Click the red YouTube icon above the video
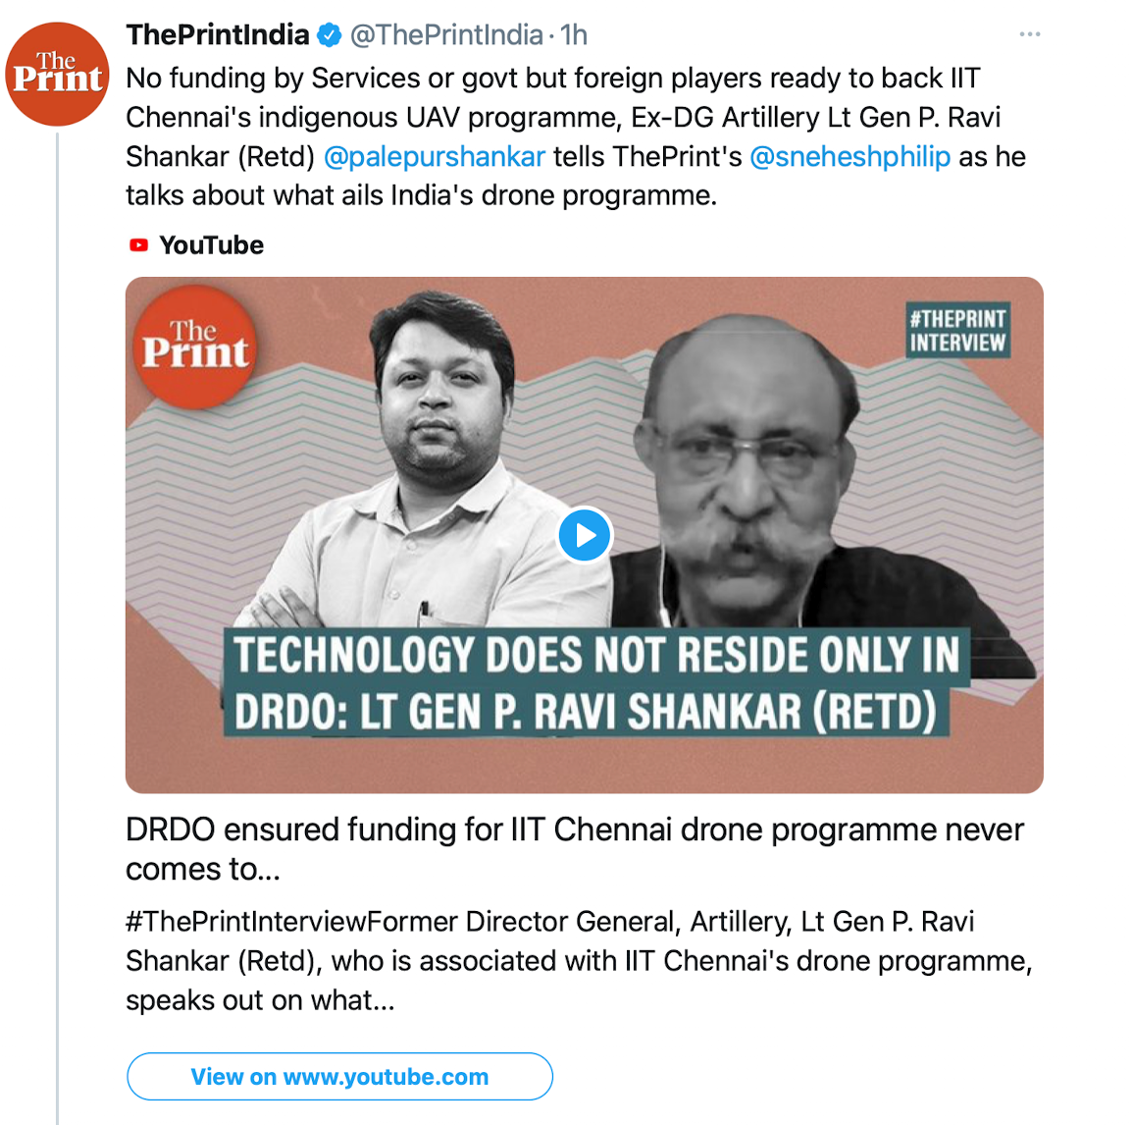This screenshot has height=1125, width=1133. tap(139, 245)
